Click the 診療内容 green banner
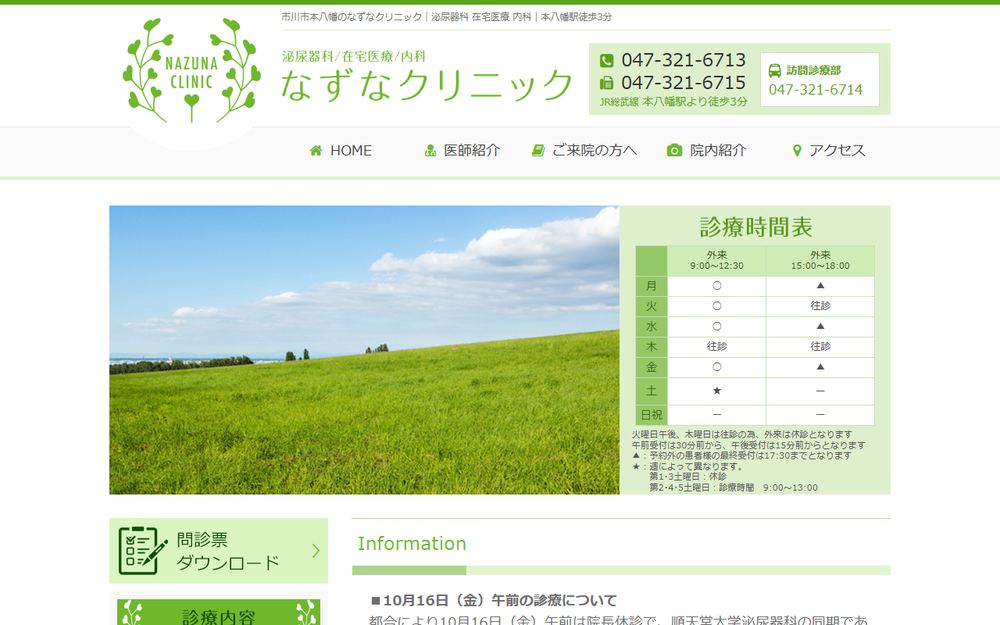1000x625 pixels. (219, 612)
